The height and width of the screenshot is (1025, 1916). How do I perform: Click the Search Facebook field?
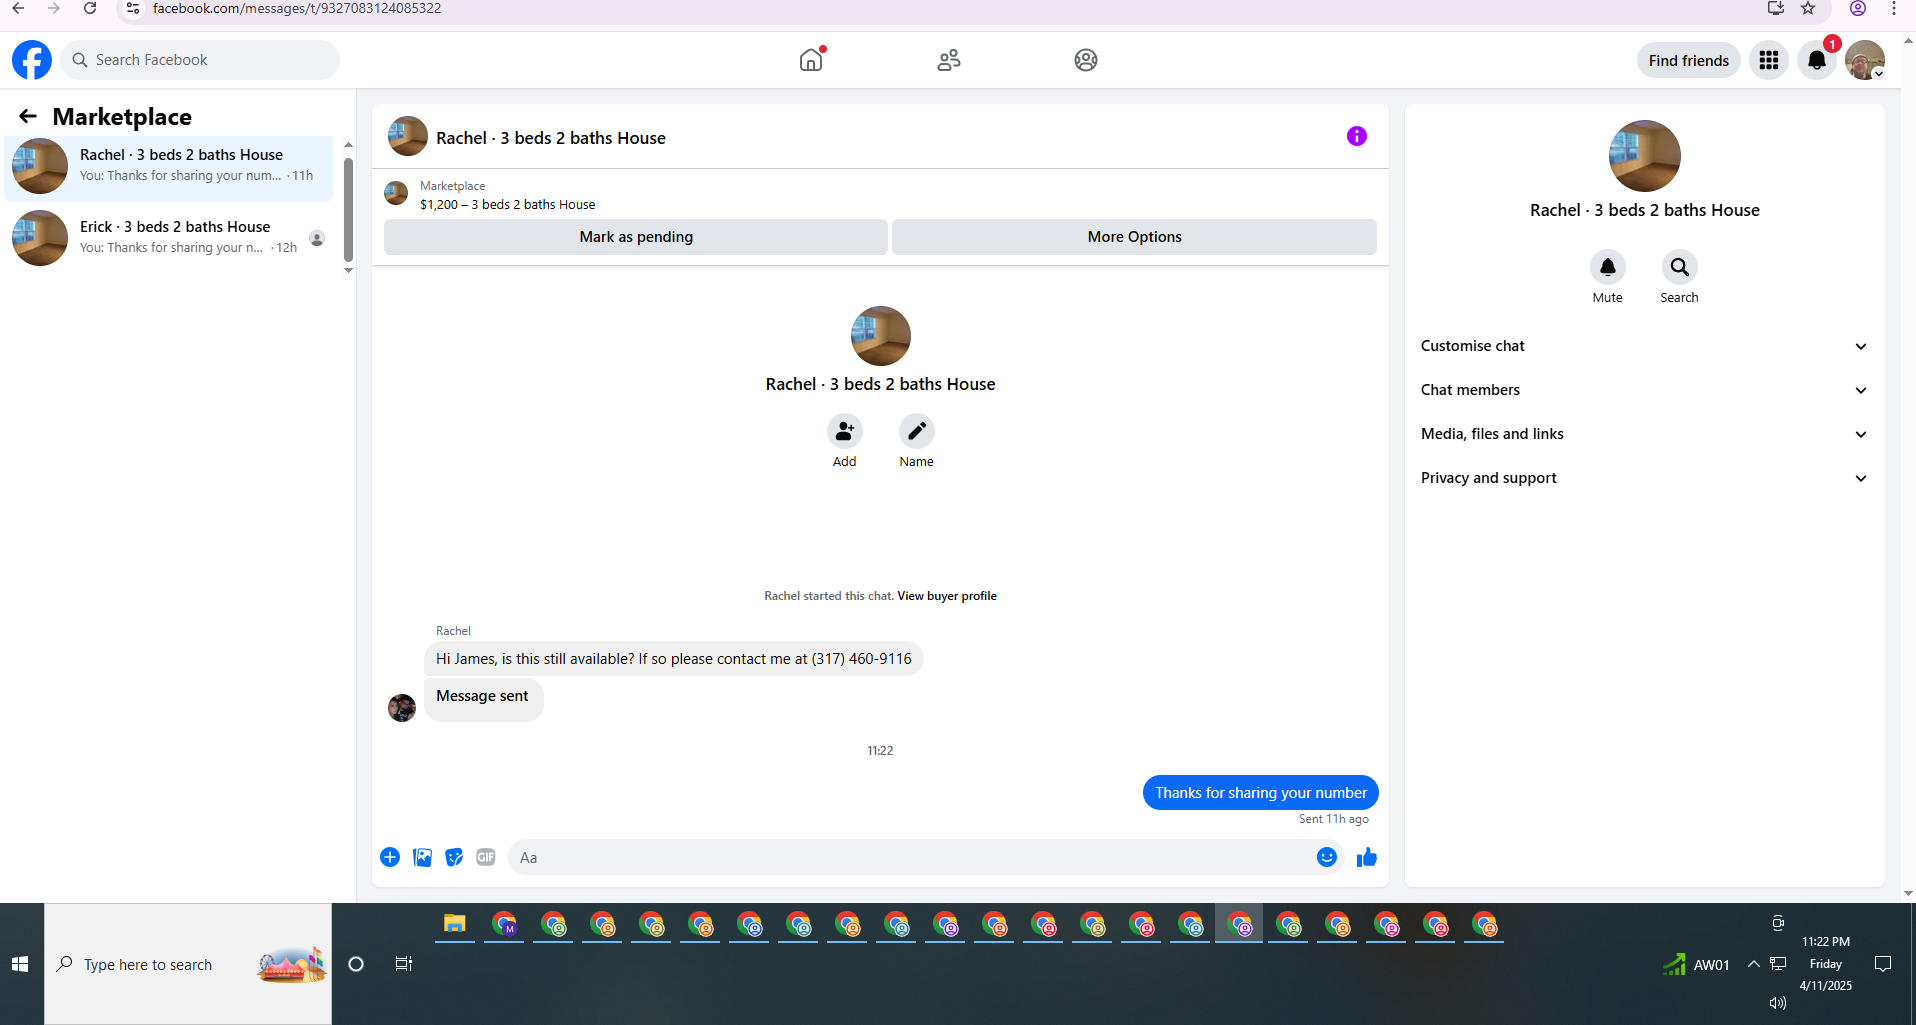201,60
